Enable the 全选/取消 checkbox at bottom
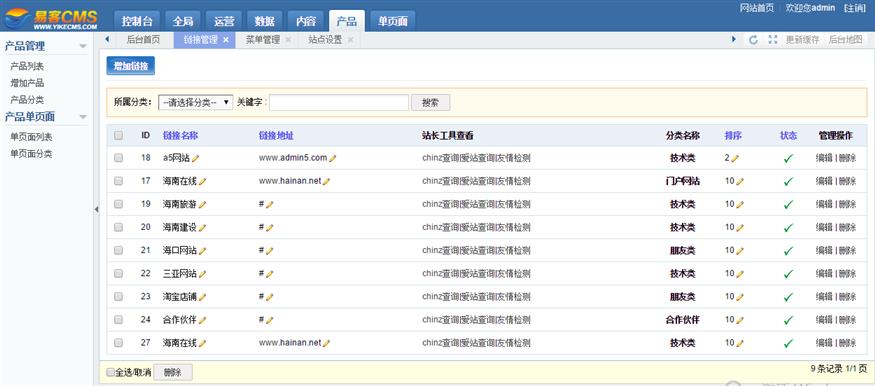Viewport: 875px width, 386px height. (x=110, y=372)
